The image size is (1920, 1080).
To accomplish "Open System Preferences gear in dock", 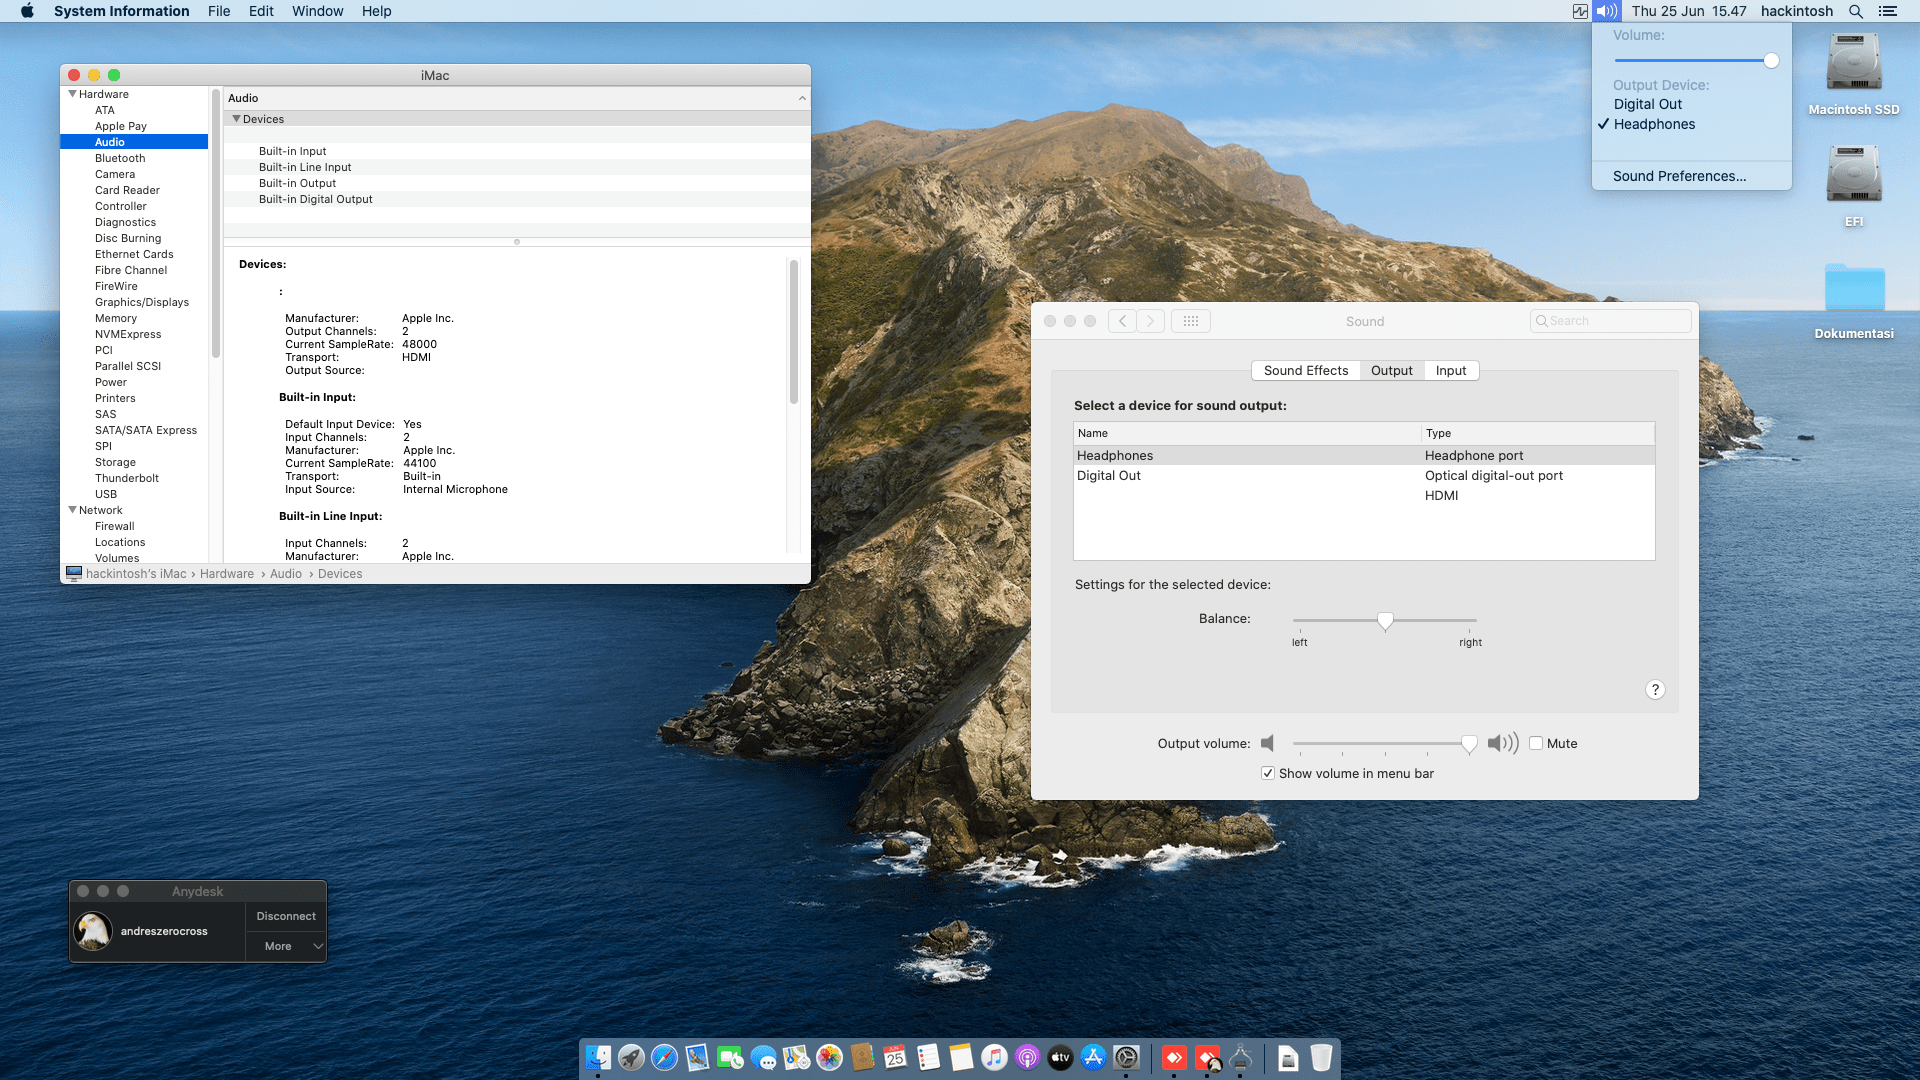I will [1126, 1057].
